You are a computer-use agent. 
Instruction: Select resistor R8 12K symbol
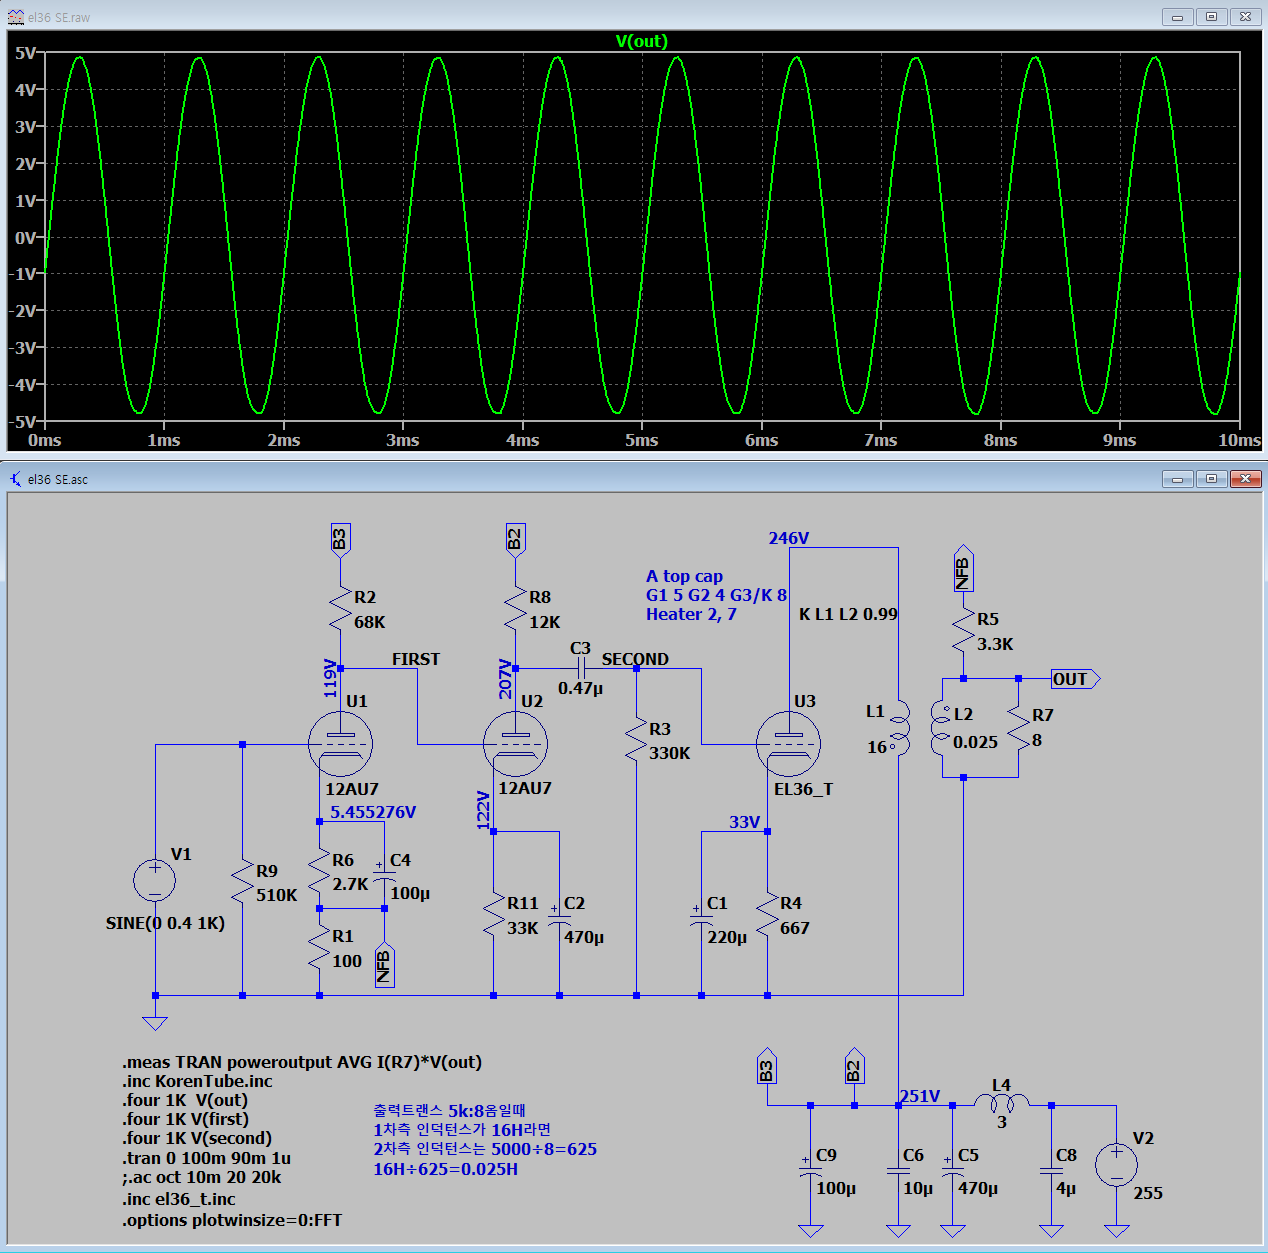pyautogui.click(x=515, y=610)
